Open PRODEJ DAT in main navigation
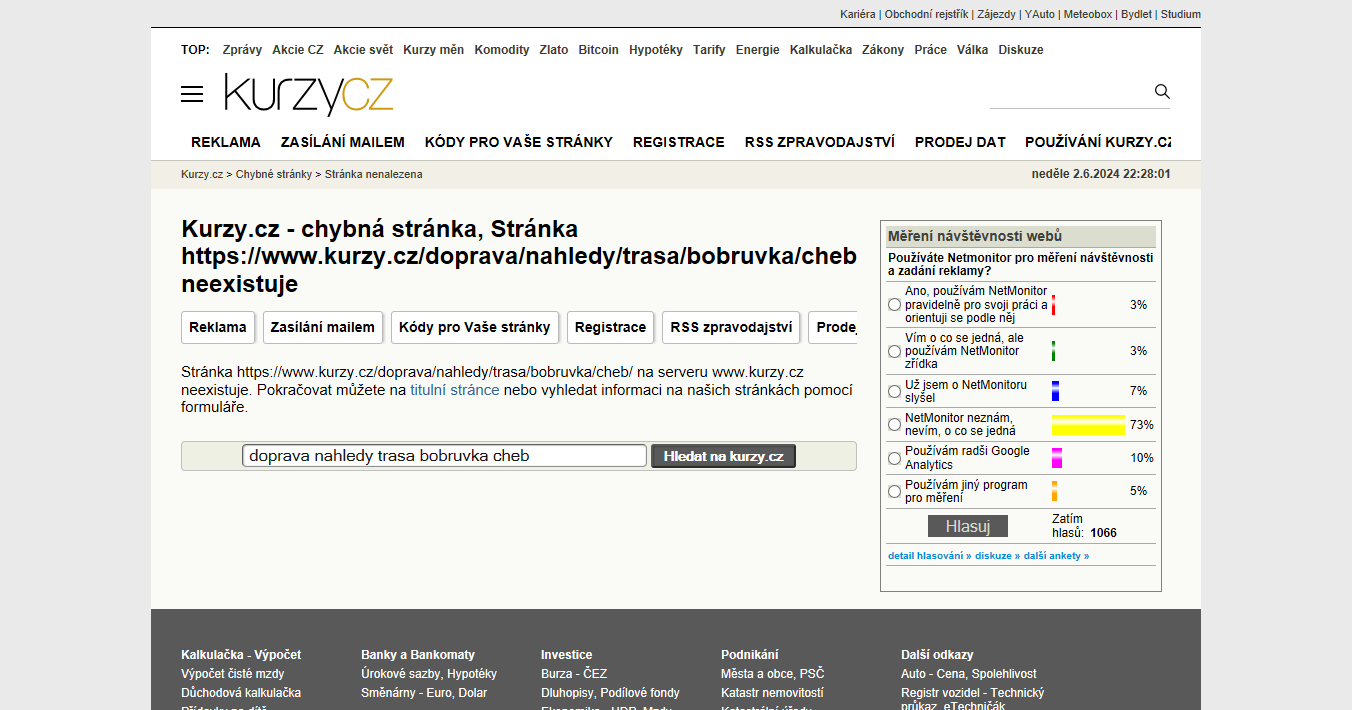 coord(960,142)
